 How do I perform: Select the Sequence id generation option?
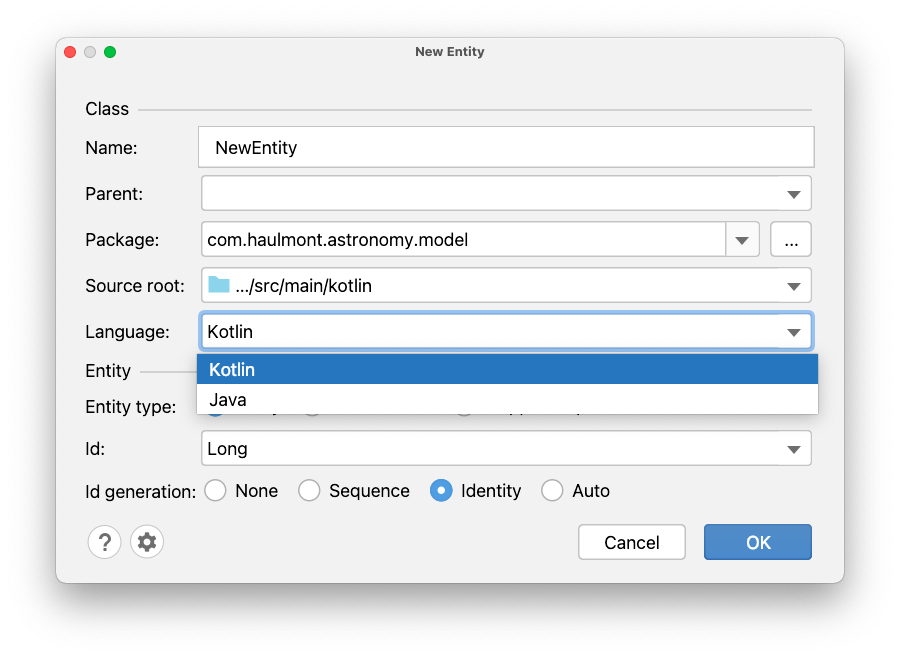309,490
